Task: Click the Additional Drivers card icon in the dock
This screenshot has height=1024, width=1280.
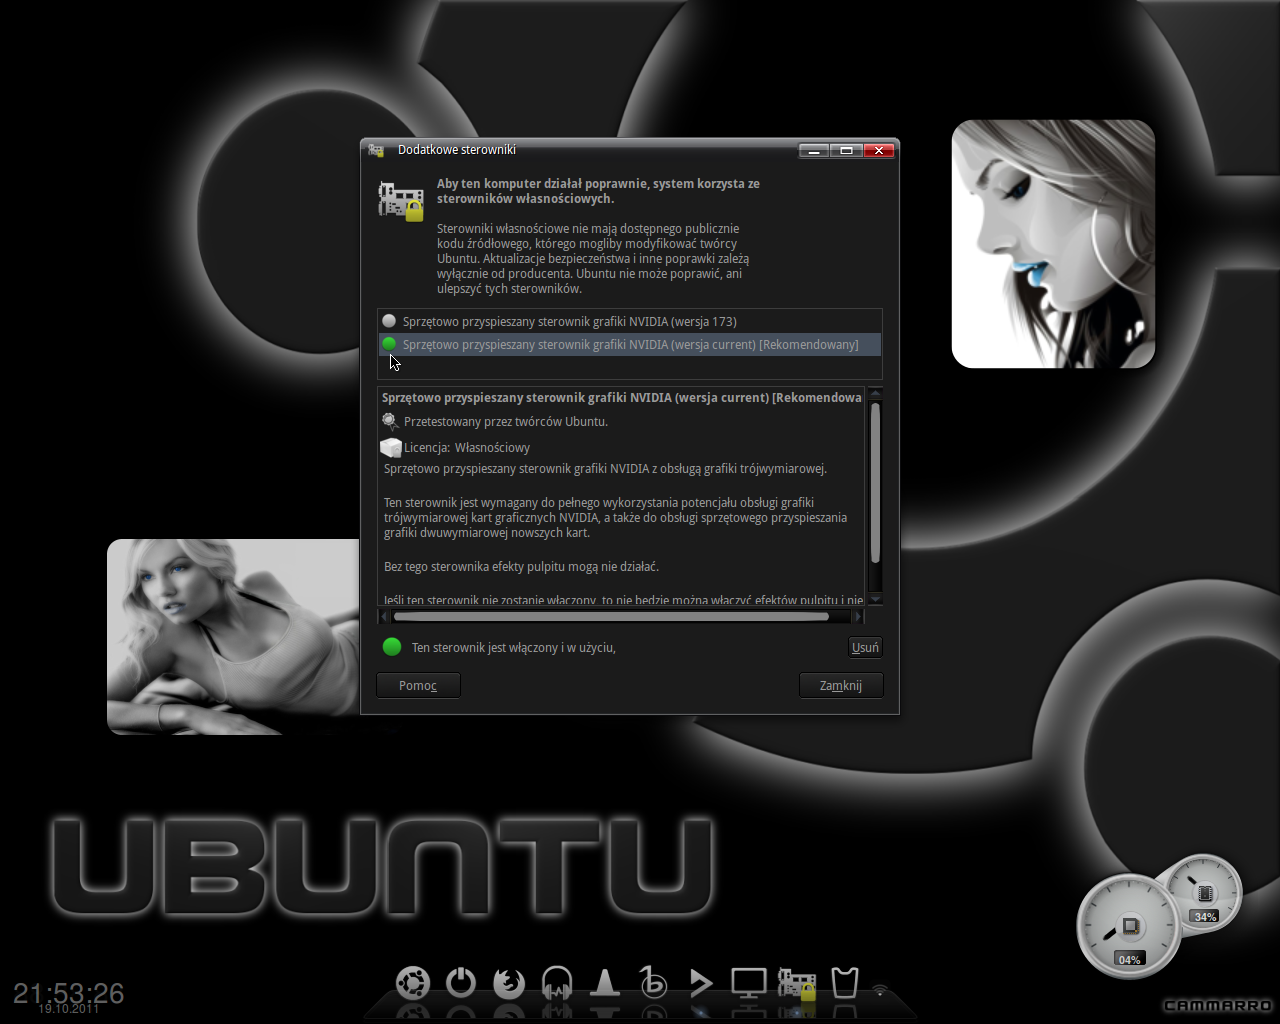Action: pyautogui.click(x=797, y=984)
